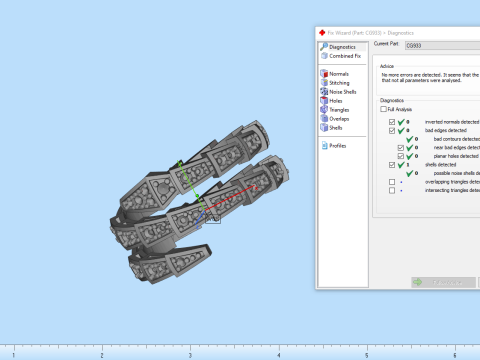Enable the intersecting triangles detected checkbox
The height and width of the screenshot is (360, 480).
pos(392,190)
